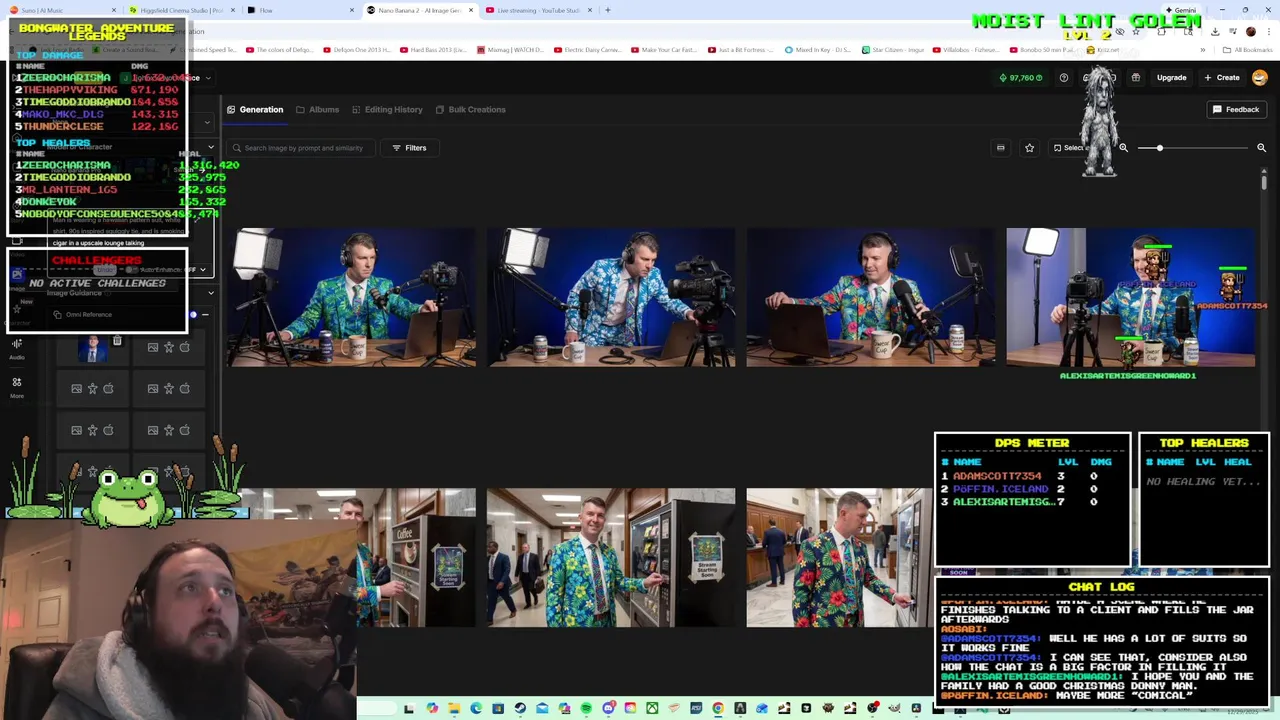Screen dimensions: 1280x720
Task: Open a new browser tab
Action: coord(608,10)
